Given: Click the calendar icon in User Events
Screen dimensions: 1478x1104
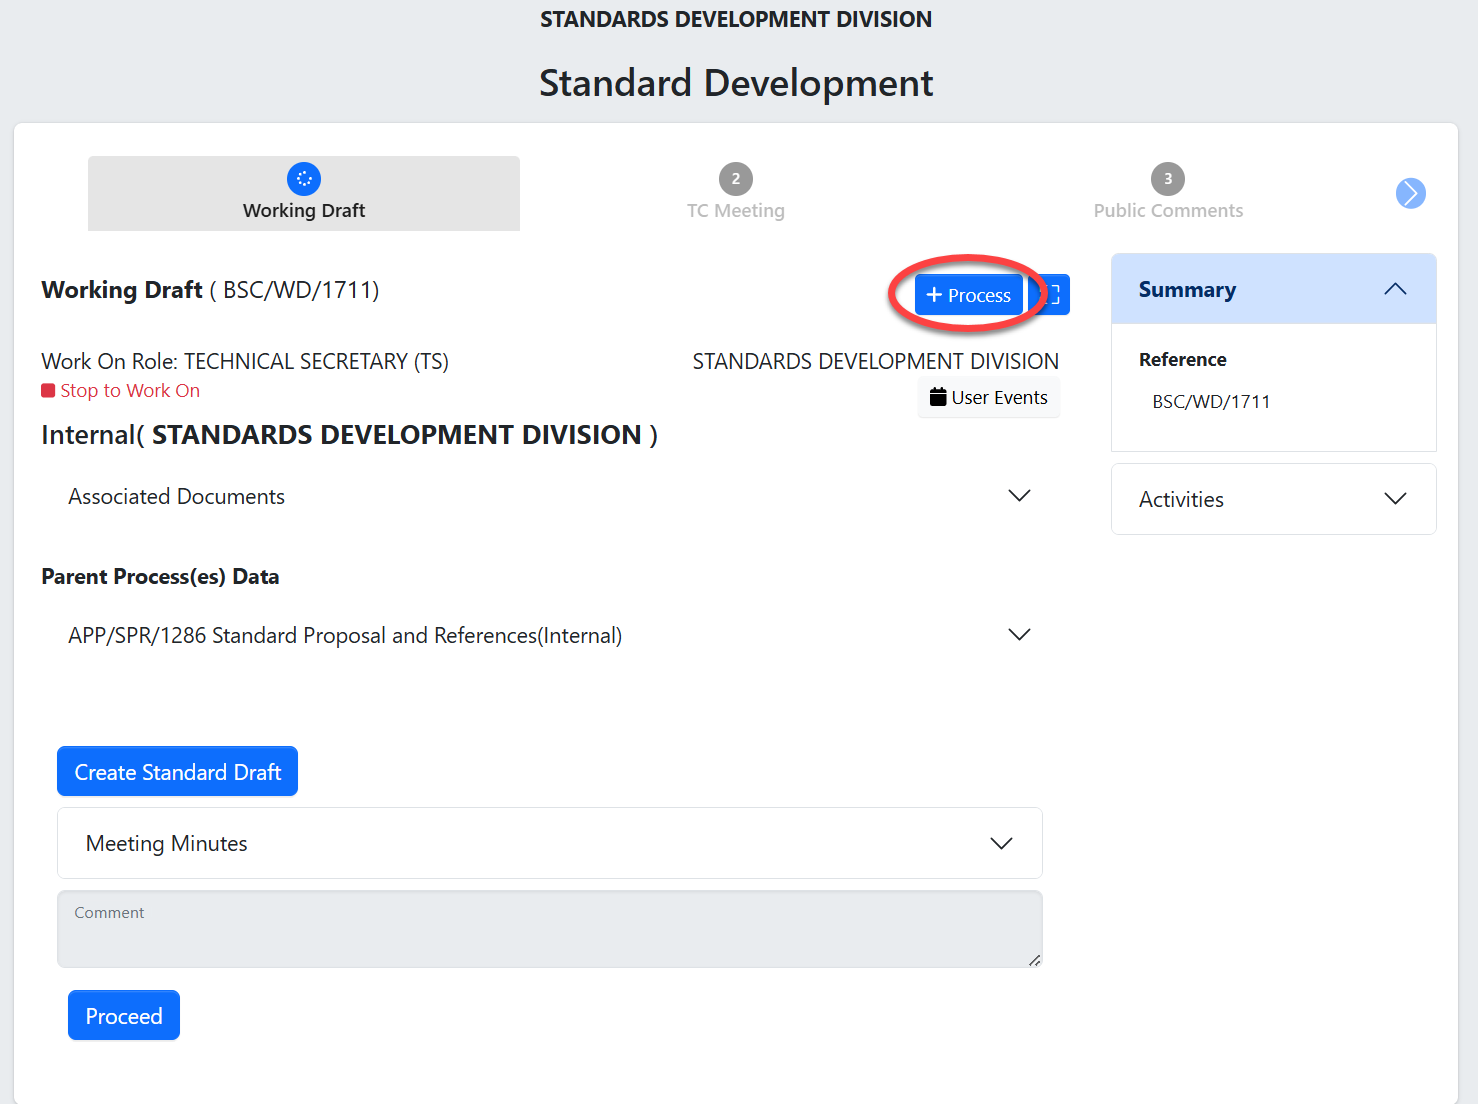Looking at the screenshot, I should tap(938, 397).
